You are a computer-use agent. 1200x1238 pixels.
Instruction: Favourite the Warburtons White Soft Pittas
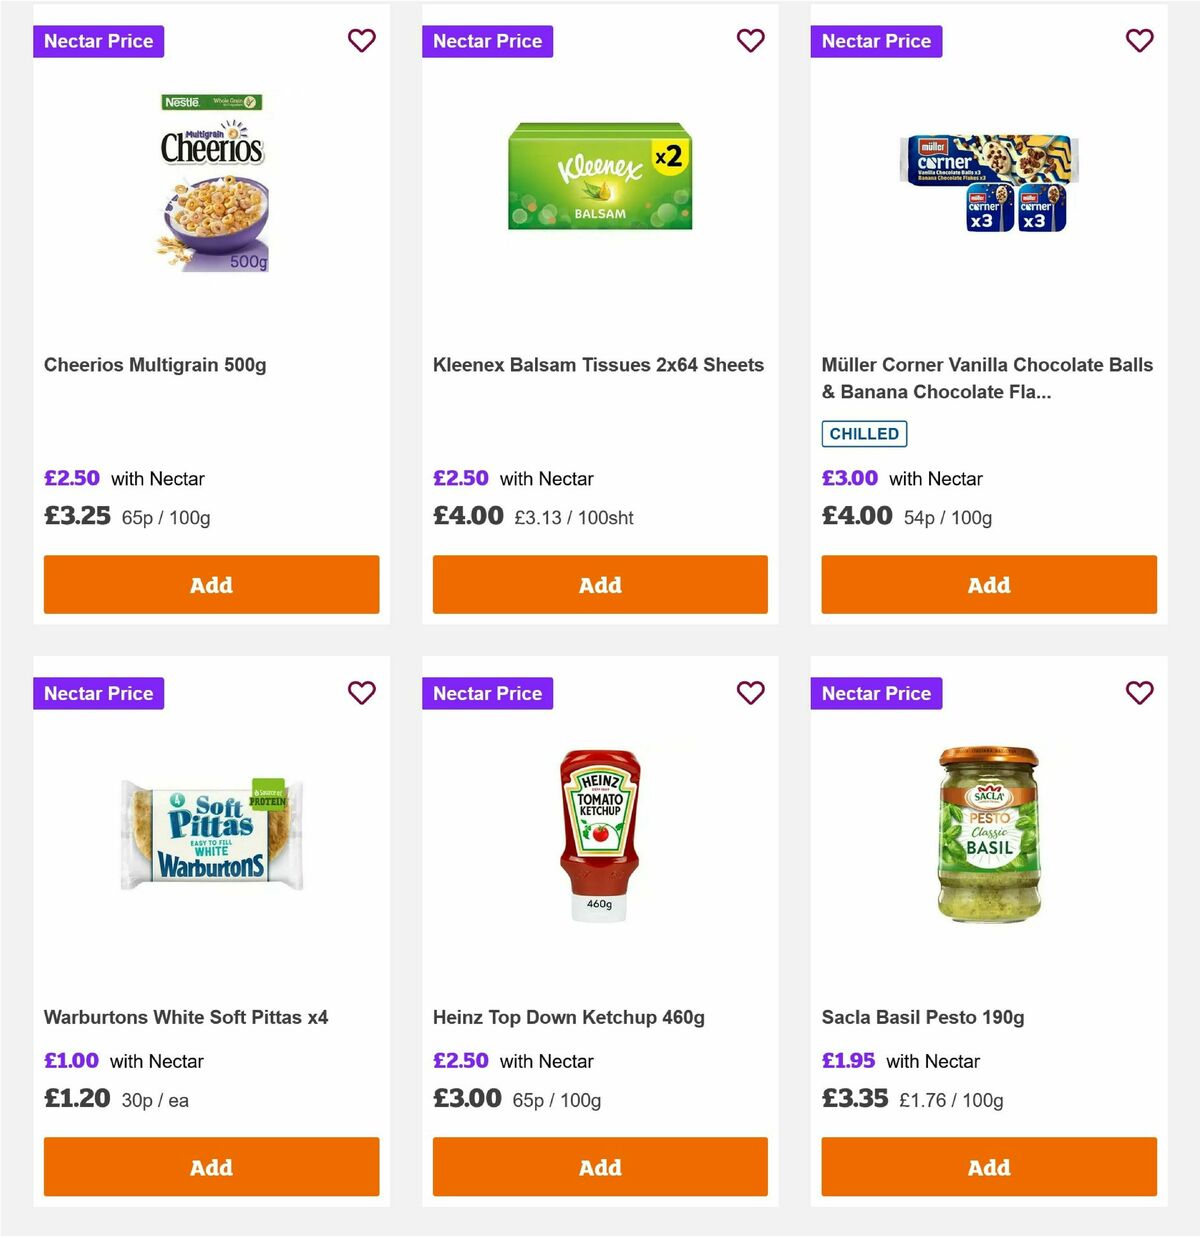(x=361, y=693)
